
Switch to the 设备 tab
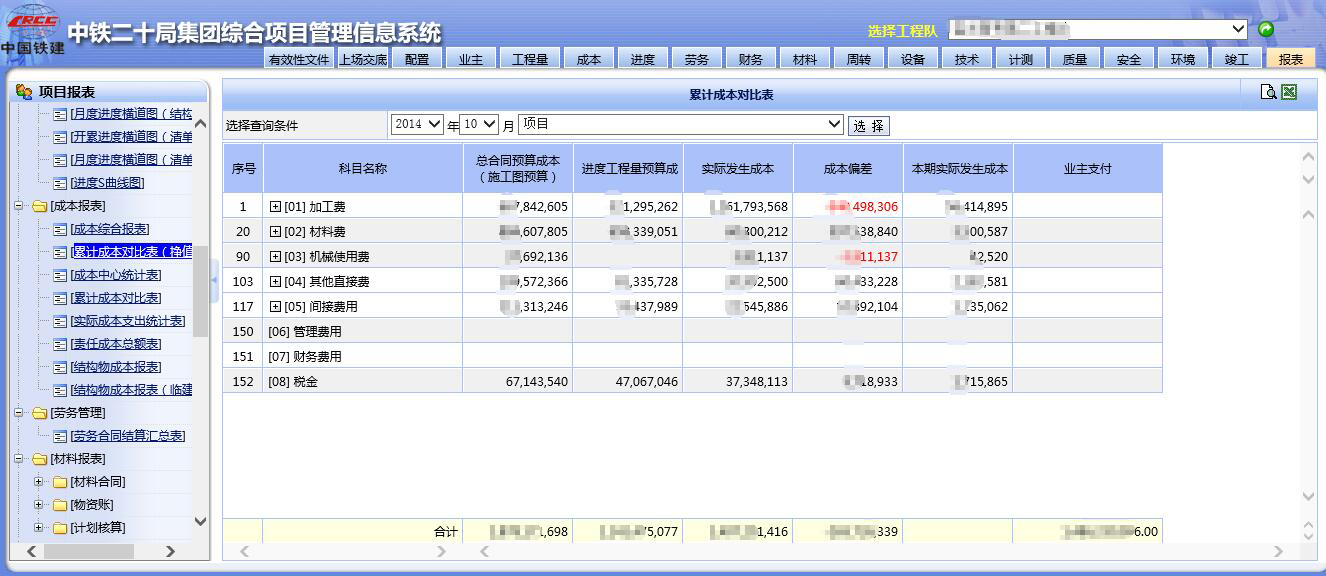tap(913, 59)
